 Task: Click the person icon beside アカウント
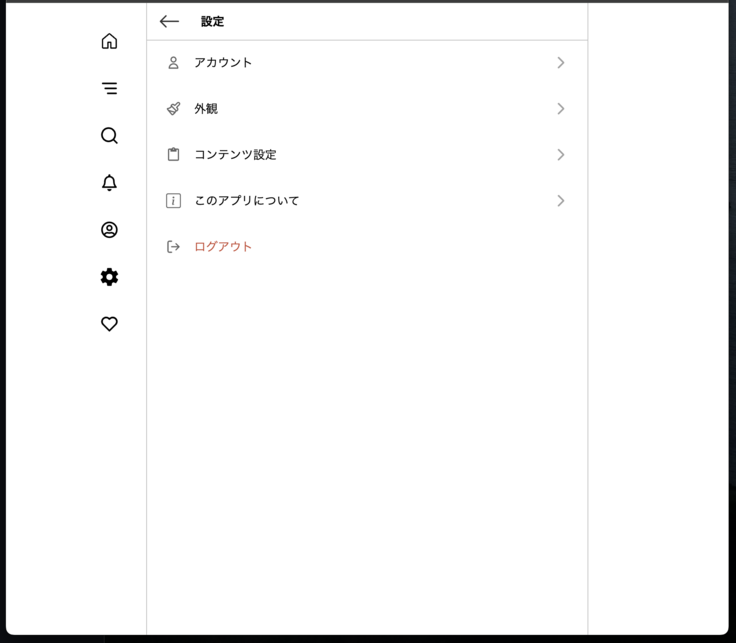click(x=173, y=62)
